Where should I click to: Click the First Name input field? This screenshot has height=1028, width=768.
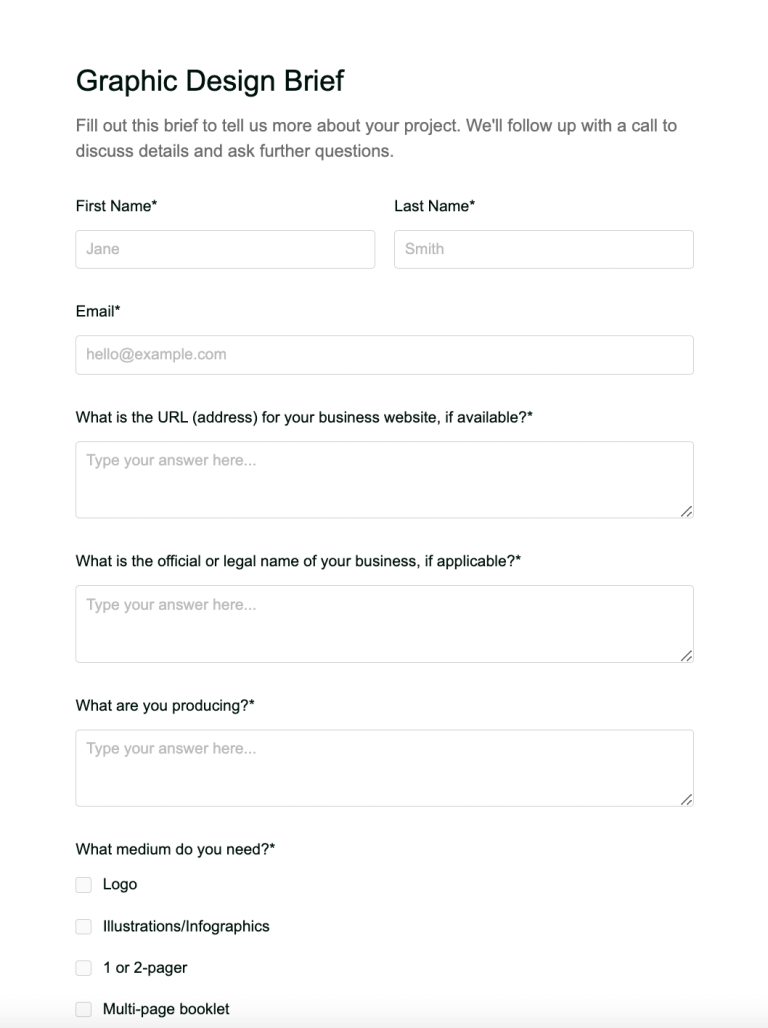pos(225,248)
